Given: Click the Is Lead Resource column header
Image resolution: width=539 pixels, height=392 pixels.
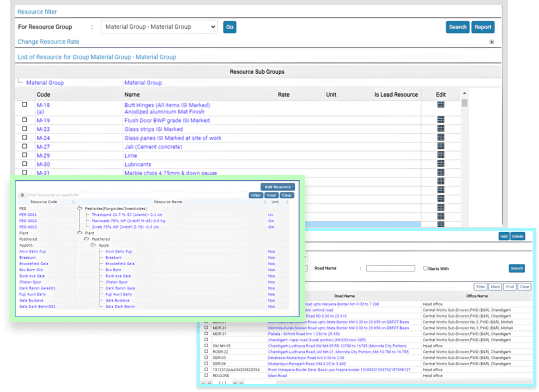Looking at the screenshot, I should click(x=396, y=95).
